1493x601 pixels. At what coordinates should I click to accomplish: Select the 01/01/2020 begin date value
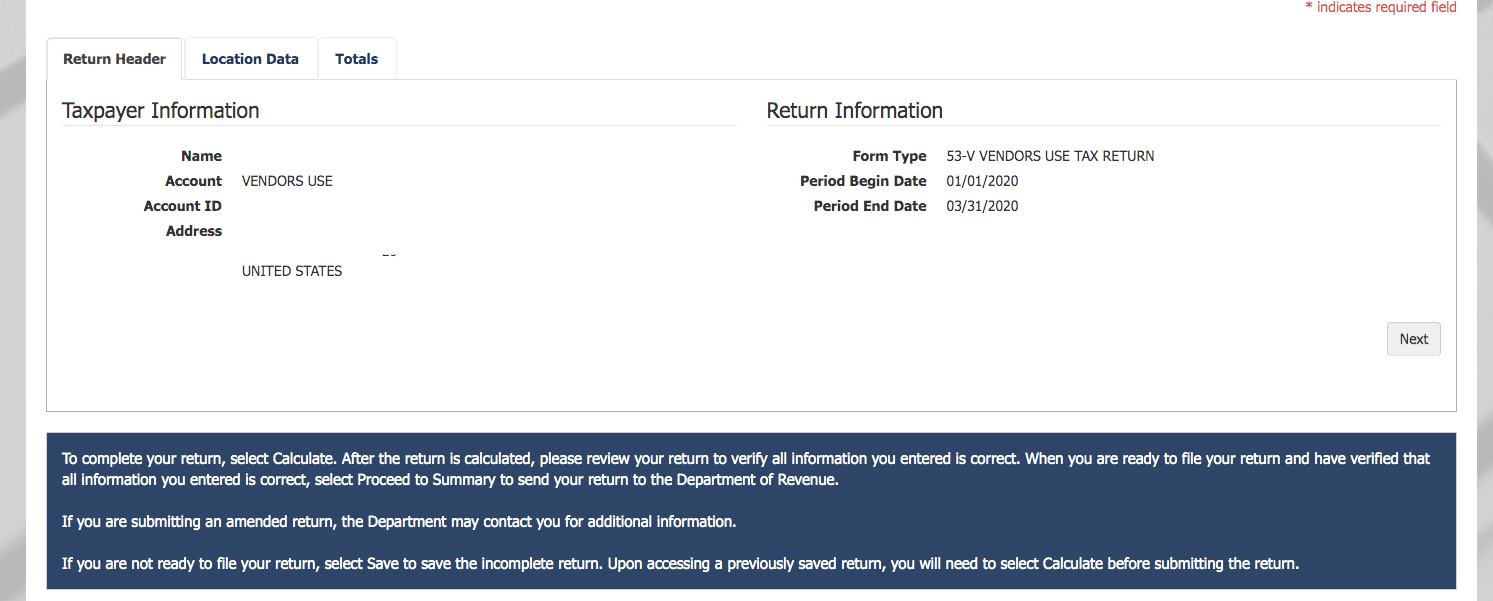(982, 181)
